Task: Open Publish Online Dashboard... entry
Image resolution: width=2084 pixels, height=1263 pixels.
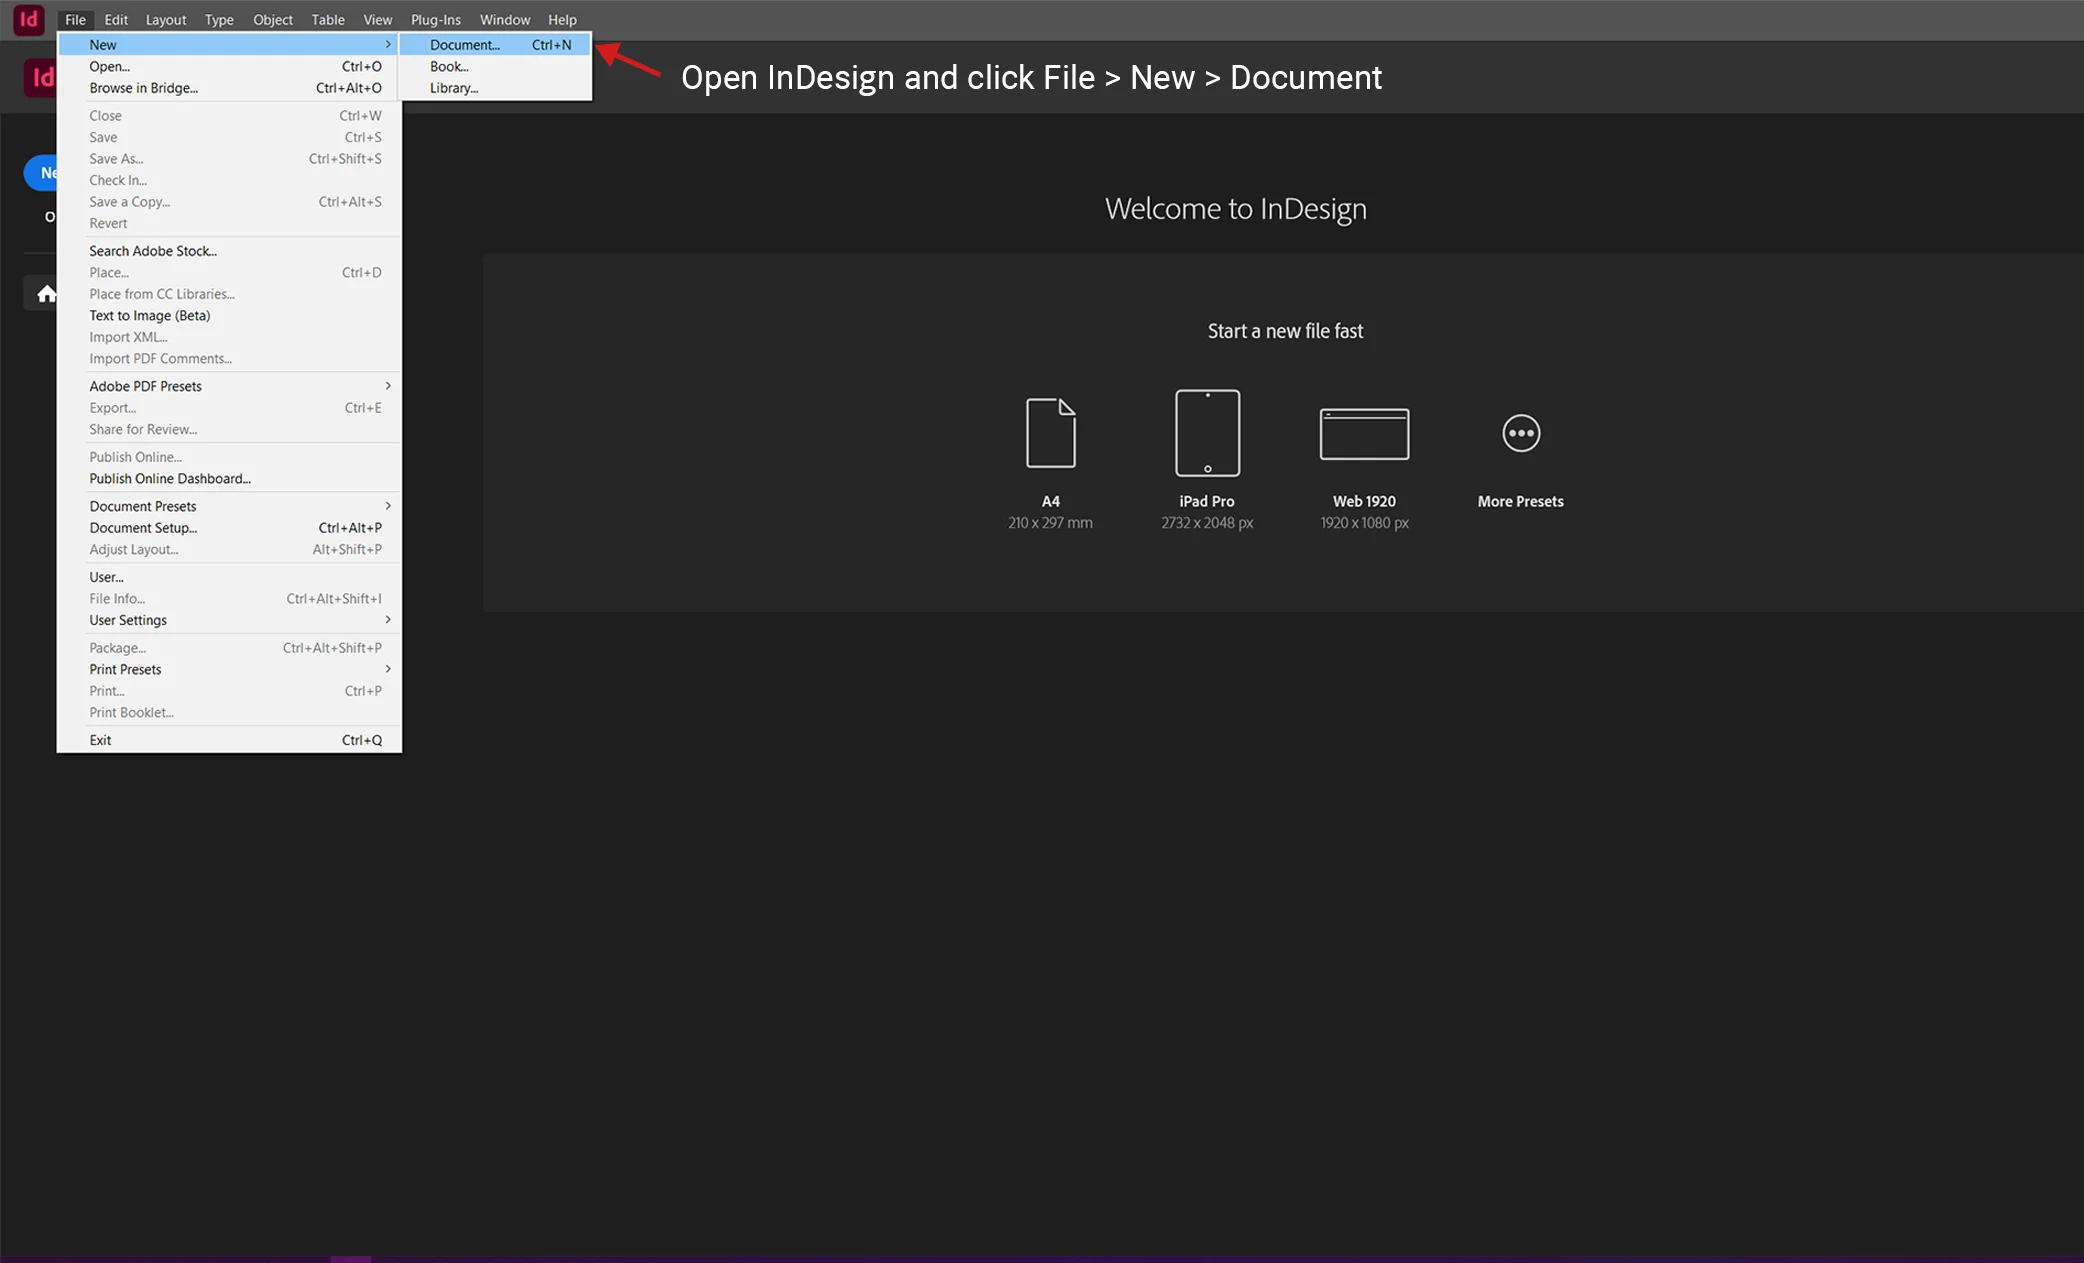Action: [170, 479]
